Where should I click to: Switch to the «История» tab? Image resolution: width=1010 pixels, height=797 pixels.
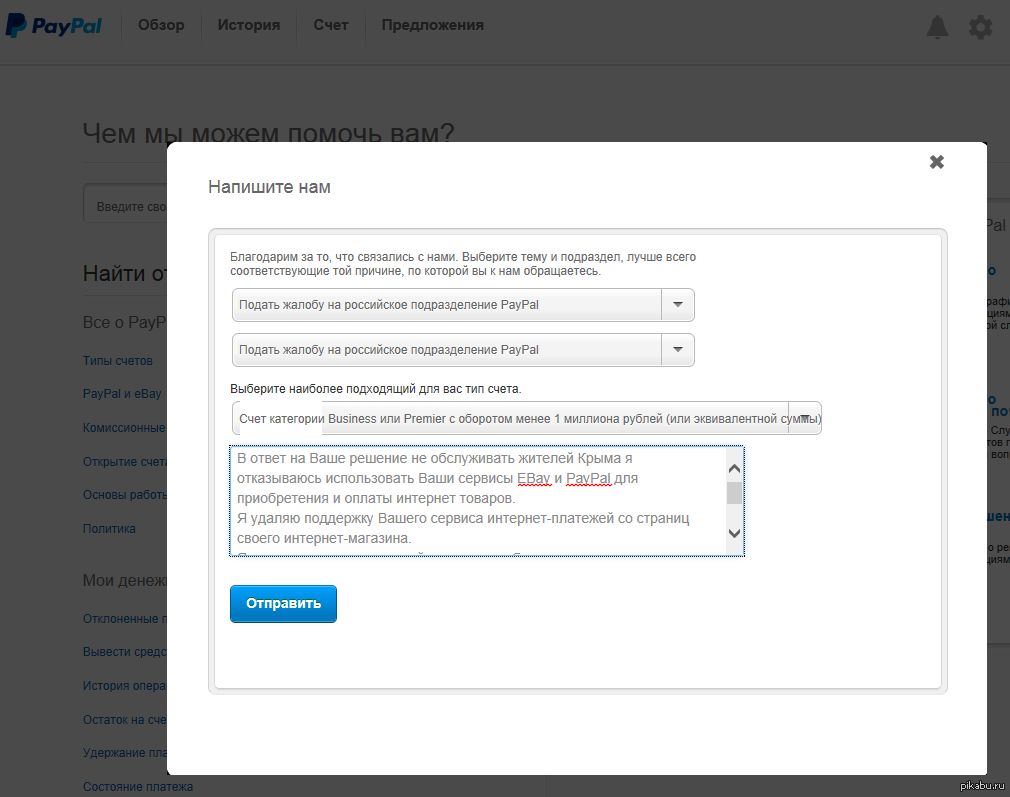tap(249, 25)
